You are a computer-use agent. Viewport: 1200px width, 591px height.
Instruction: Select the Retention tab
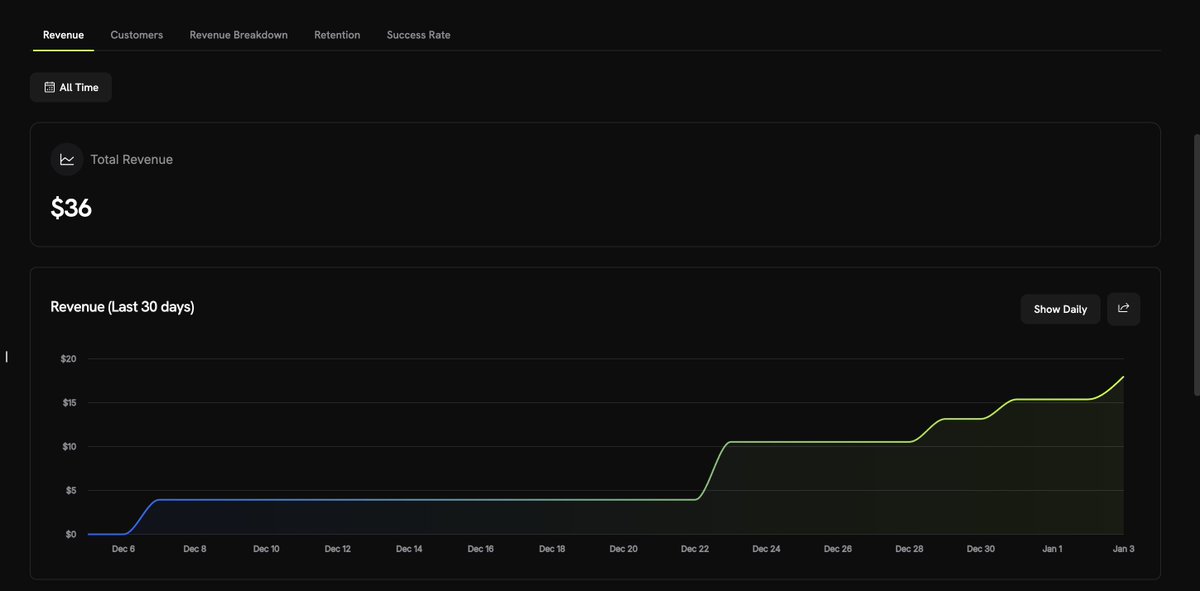337,35
